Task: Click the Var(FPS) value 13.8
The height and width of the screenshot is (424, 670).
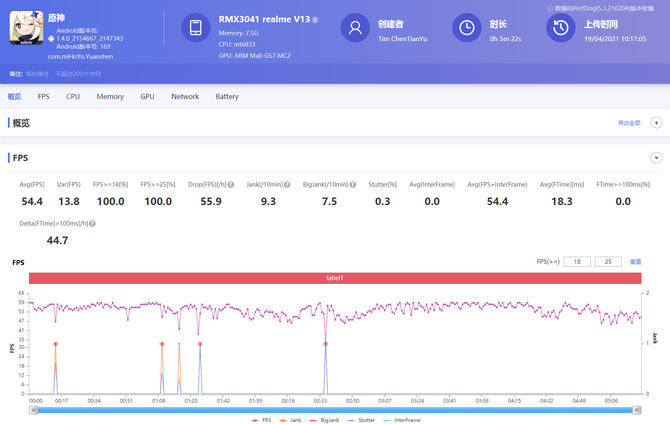Action: [x=69, y=202]
